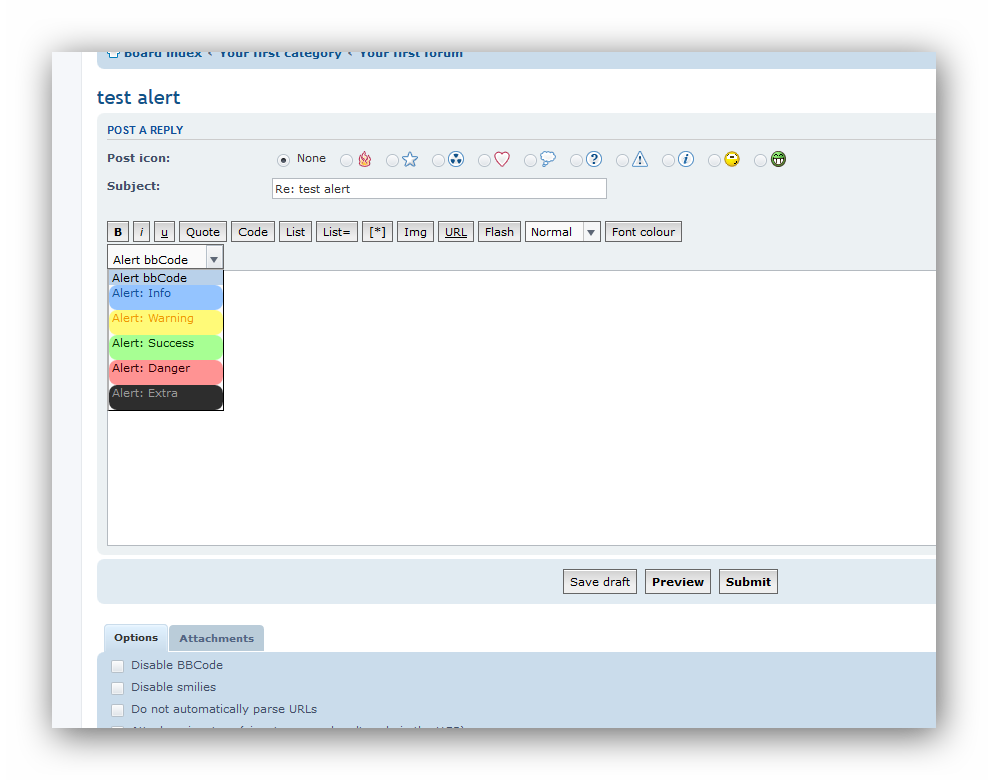Screen dimensions: 988x780
Task: Select the radioactive post icon
Action: (x=456, y=159)
